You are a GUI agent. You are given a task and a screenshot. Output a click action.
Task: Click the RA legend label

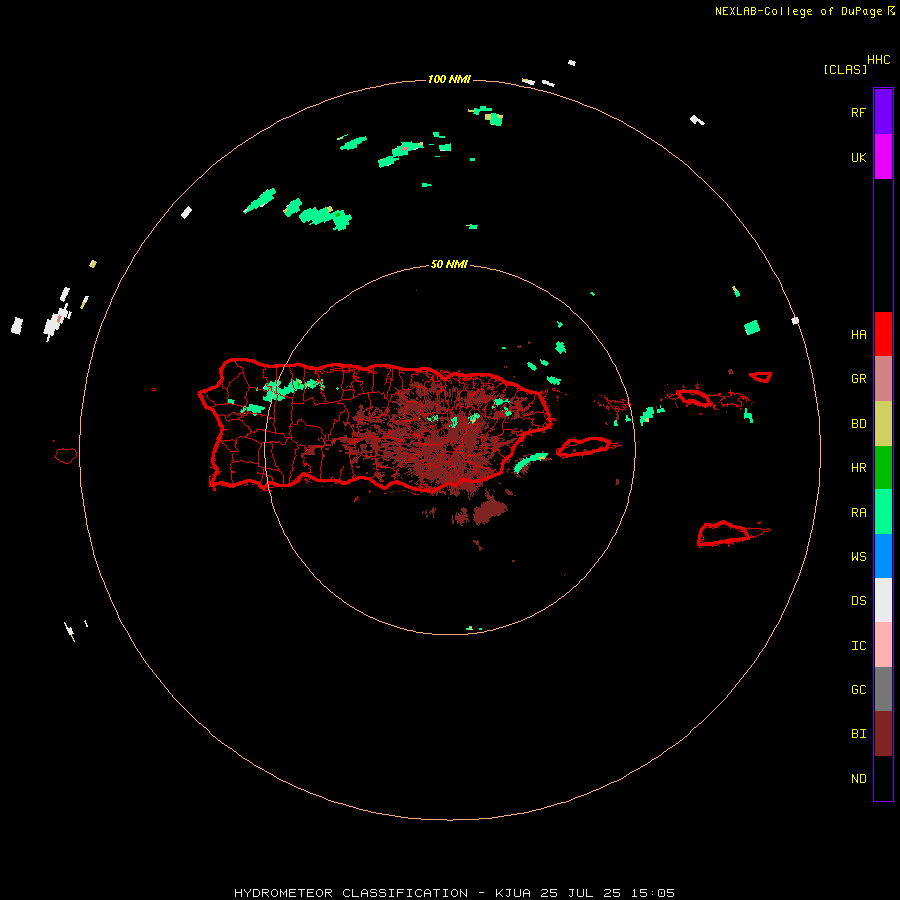point(858,512)
